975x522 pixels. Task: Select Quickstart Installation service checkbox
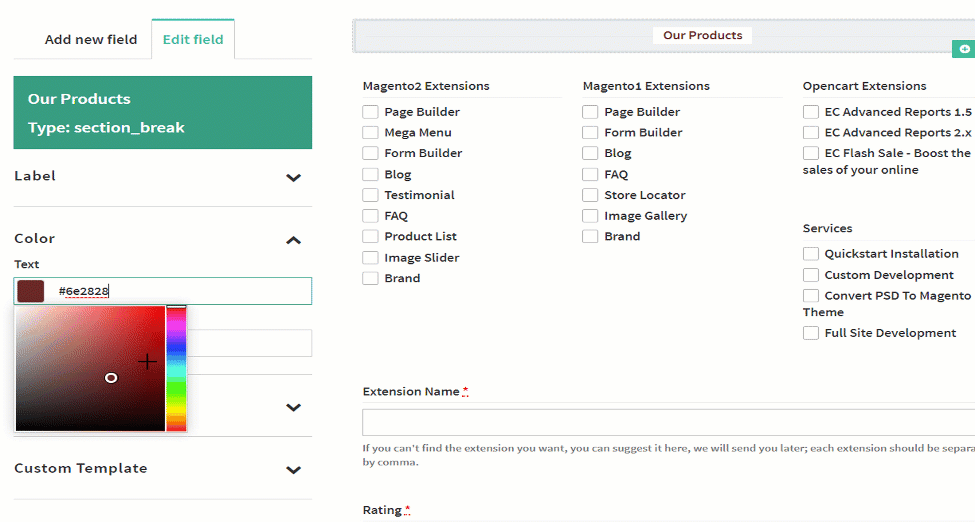click(x=811, y=254)
